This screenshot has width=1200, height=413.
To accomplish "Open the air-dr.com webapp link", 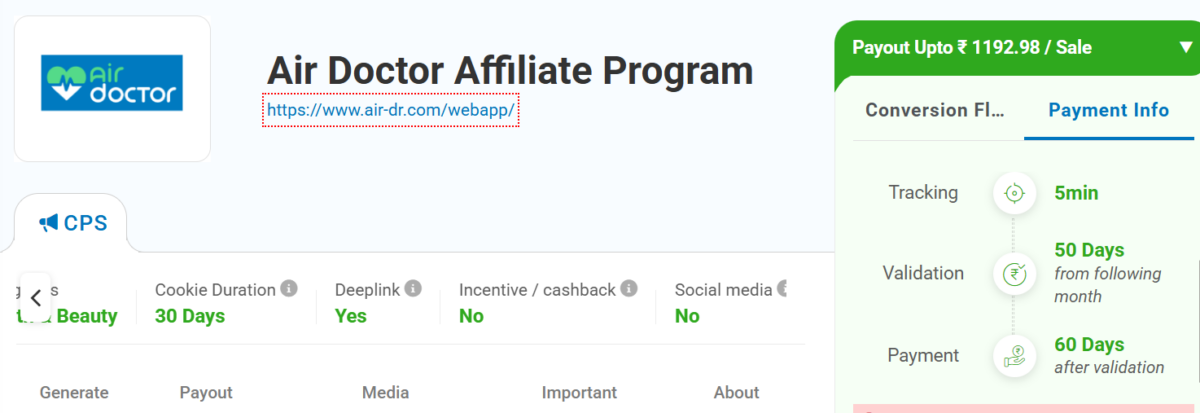I will coord(391,110).
